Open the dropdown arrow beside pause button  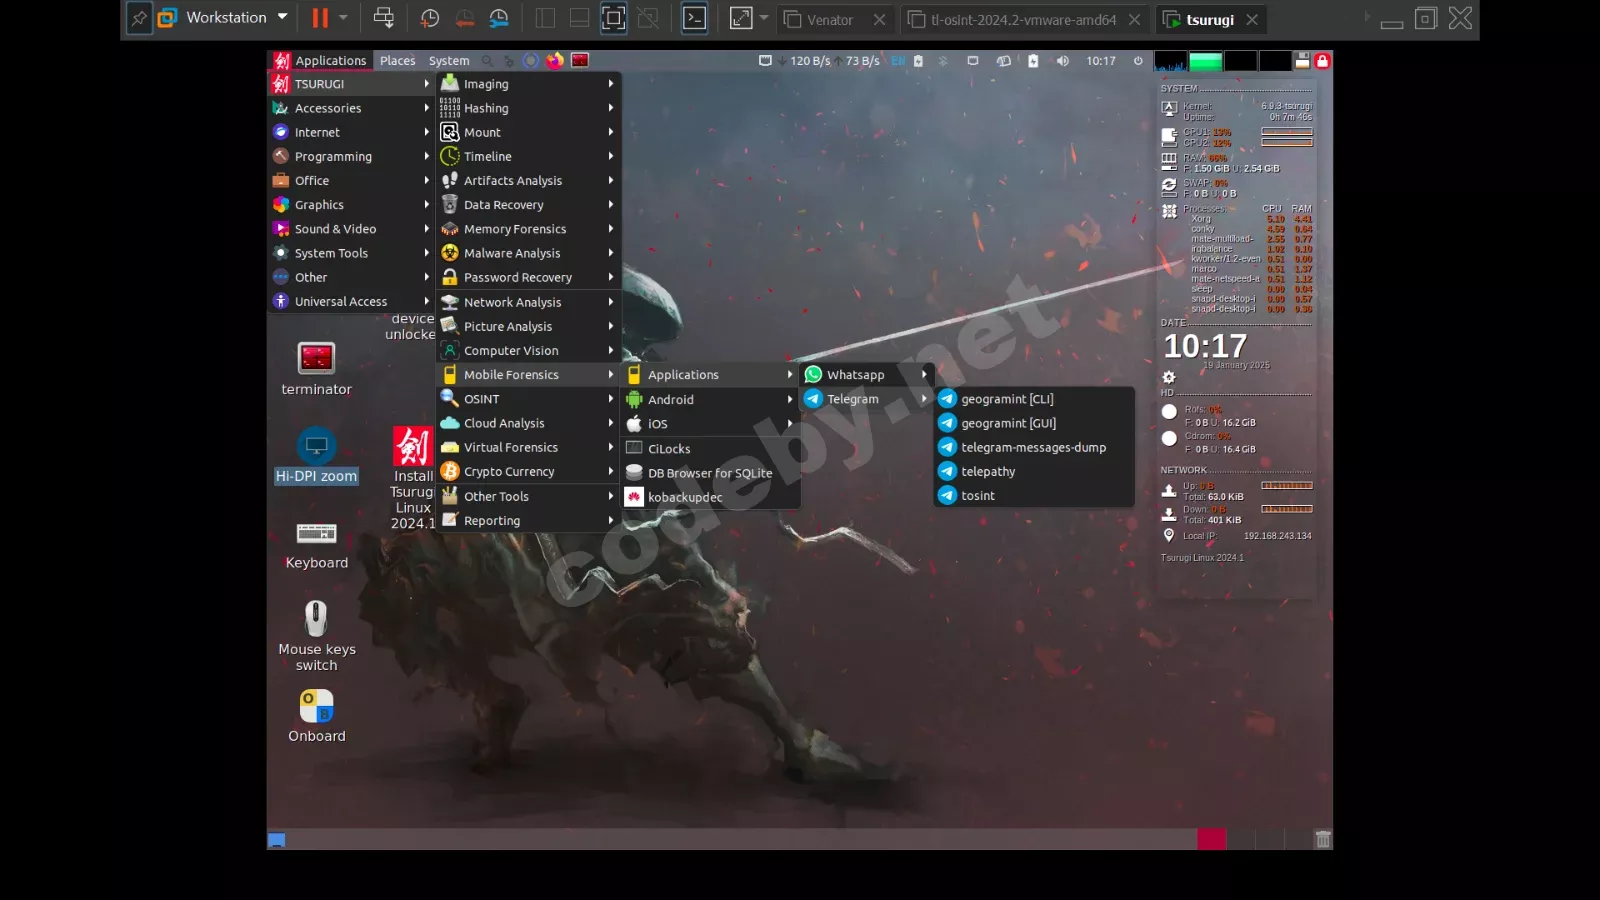pyautogui.click(x=343, y=18)
